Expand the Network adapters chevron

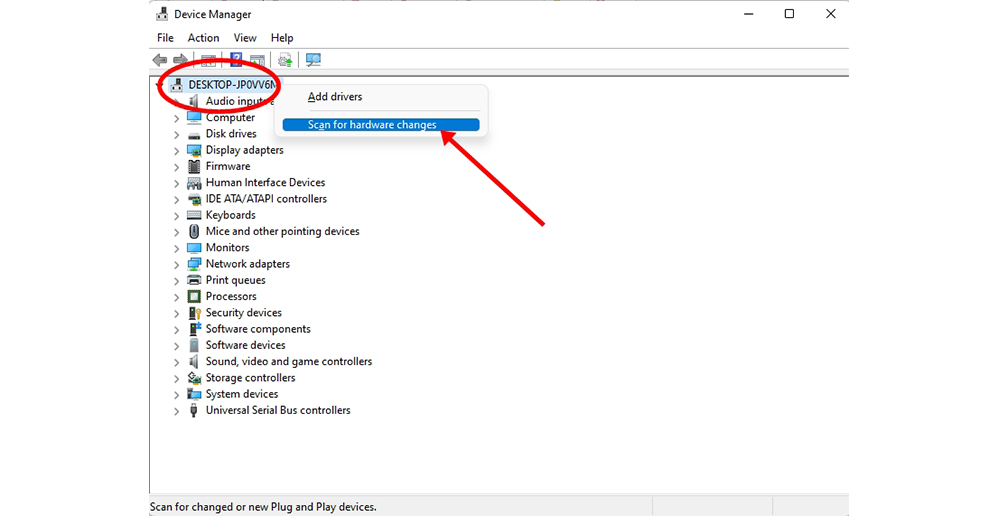pos(176,265)
